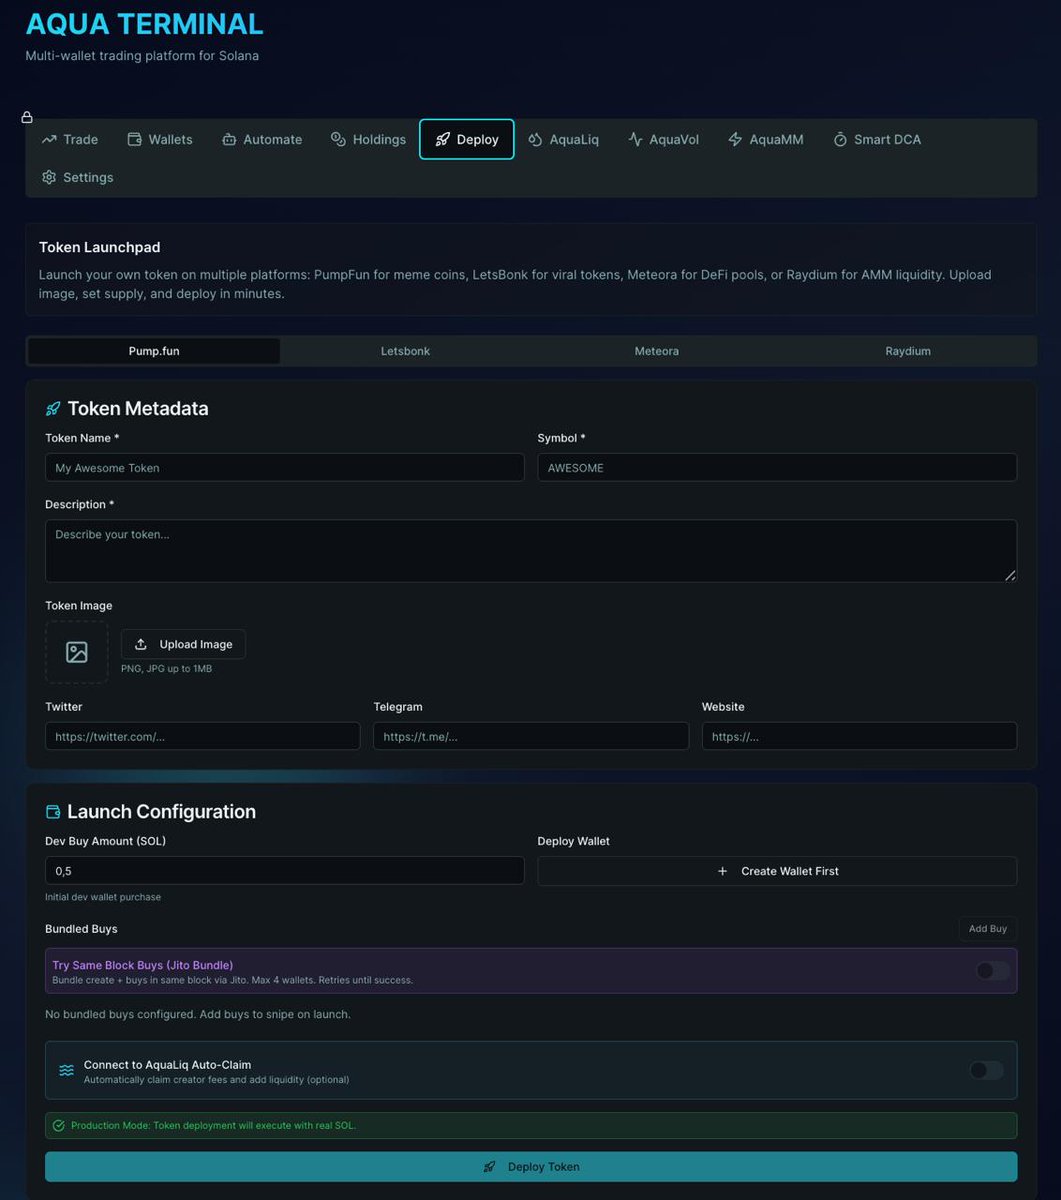Open the Trade tab
This screenshot has width=1061, height=1200.
click(70, 139)
